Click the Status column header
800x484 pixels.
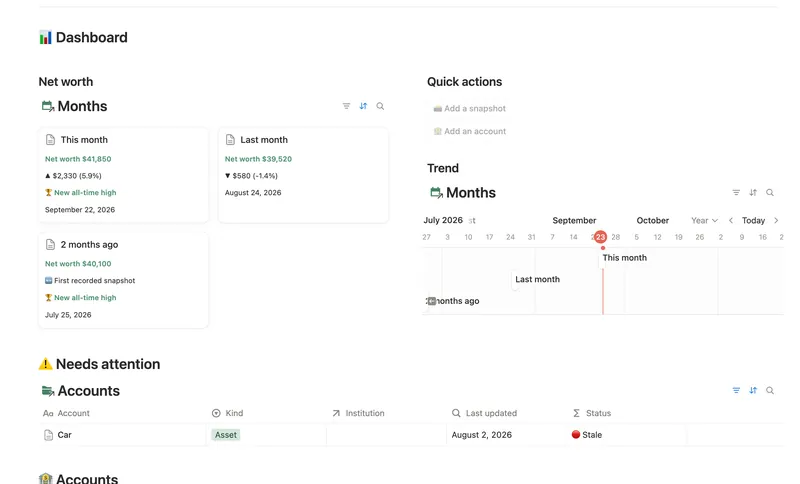(592, 413)
